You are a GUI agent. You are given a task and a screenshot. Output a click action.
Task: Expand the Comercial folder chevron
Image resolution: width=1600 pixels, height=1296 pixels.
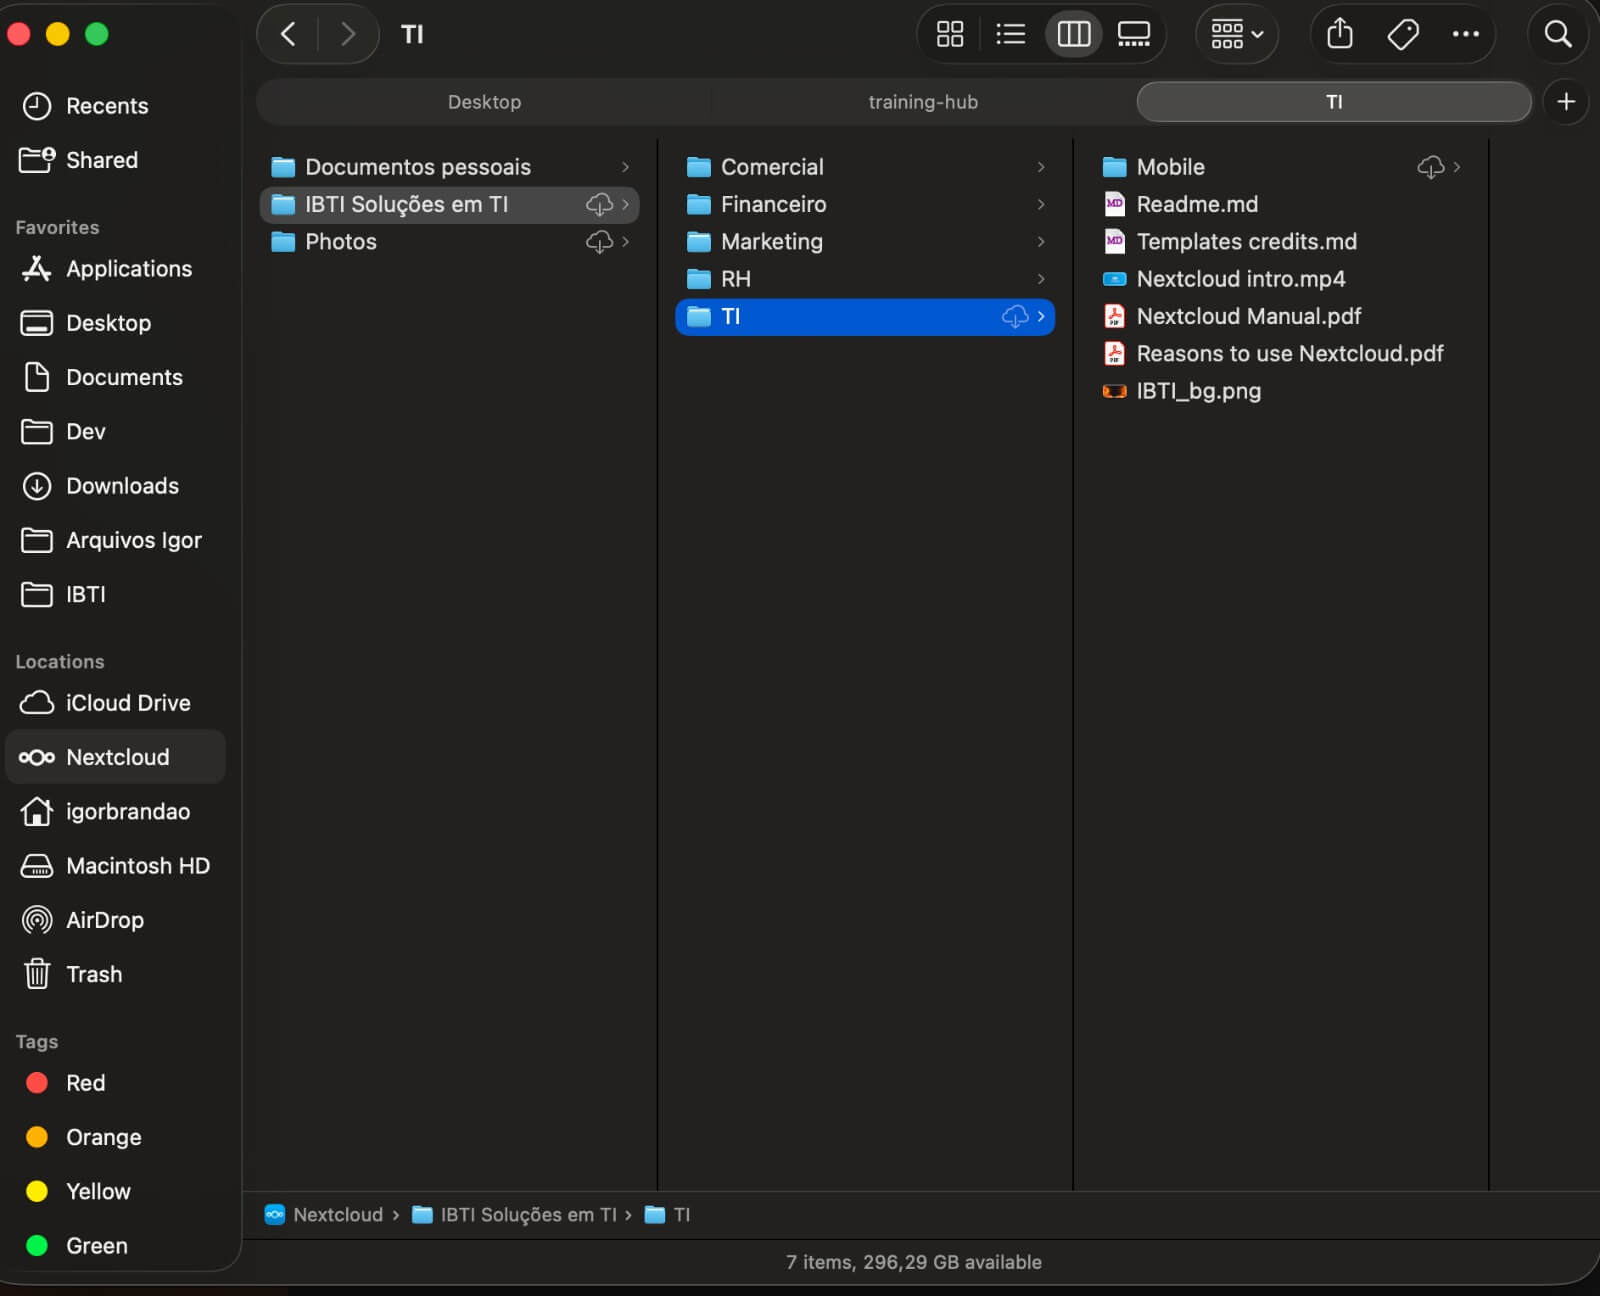(x=1041, y=167)
